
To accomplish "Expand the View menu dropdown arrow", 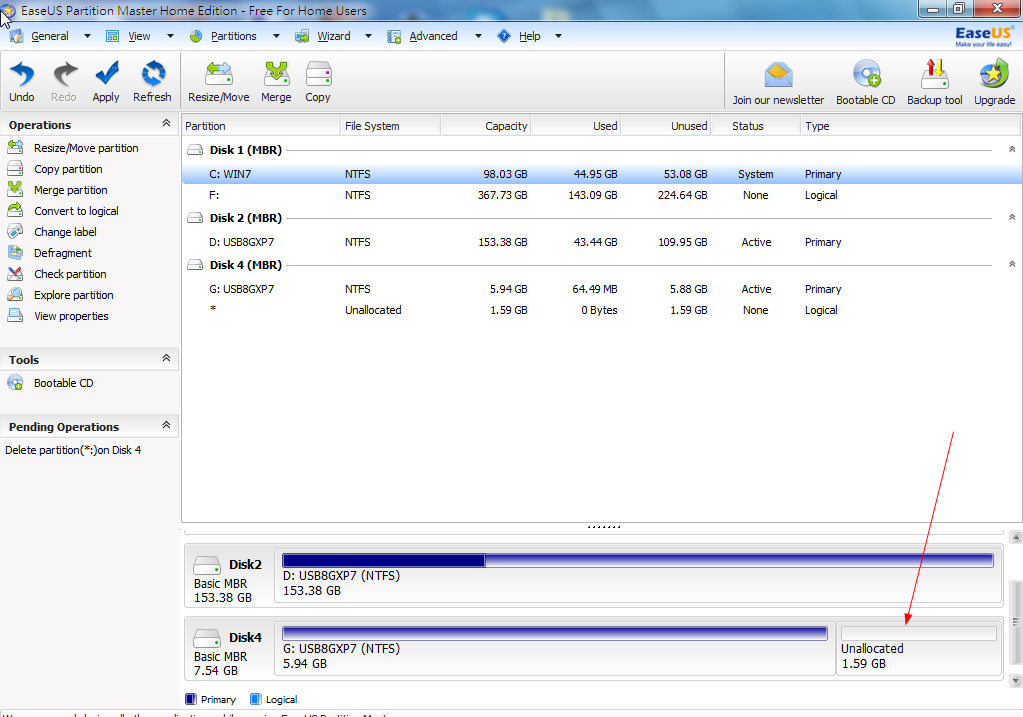I will click(x=170, y=37).
